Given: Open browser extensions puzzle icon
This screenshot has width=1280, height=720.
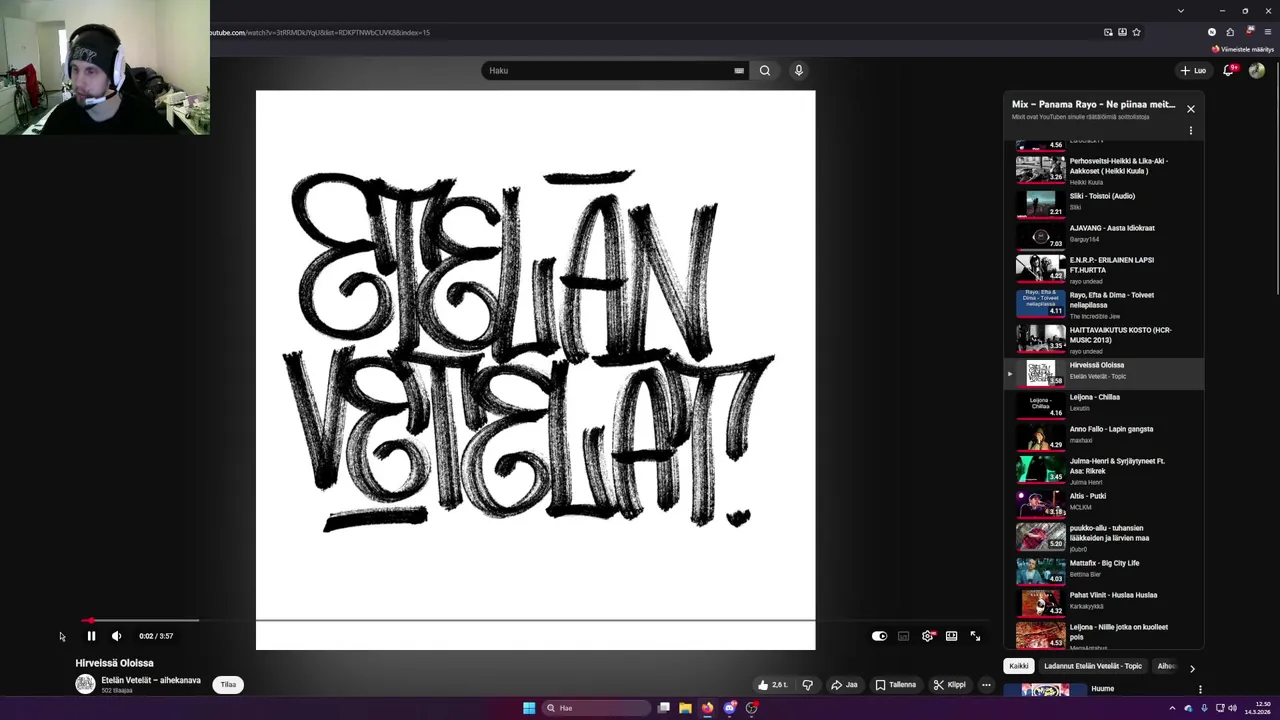Looking at the screenshot, I should click(x=1230, y=32).
